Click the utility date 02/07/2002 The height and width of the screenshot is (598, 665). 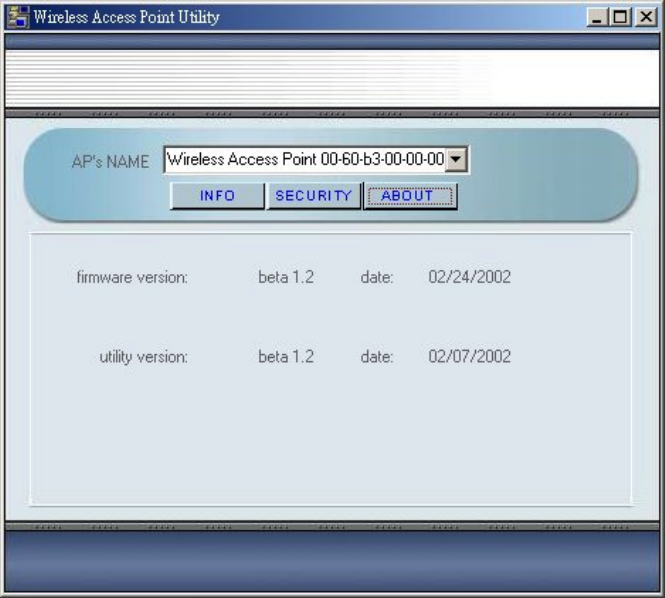[469, 357]
